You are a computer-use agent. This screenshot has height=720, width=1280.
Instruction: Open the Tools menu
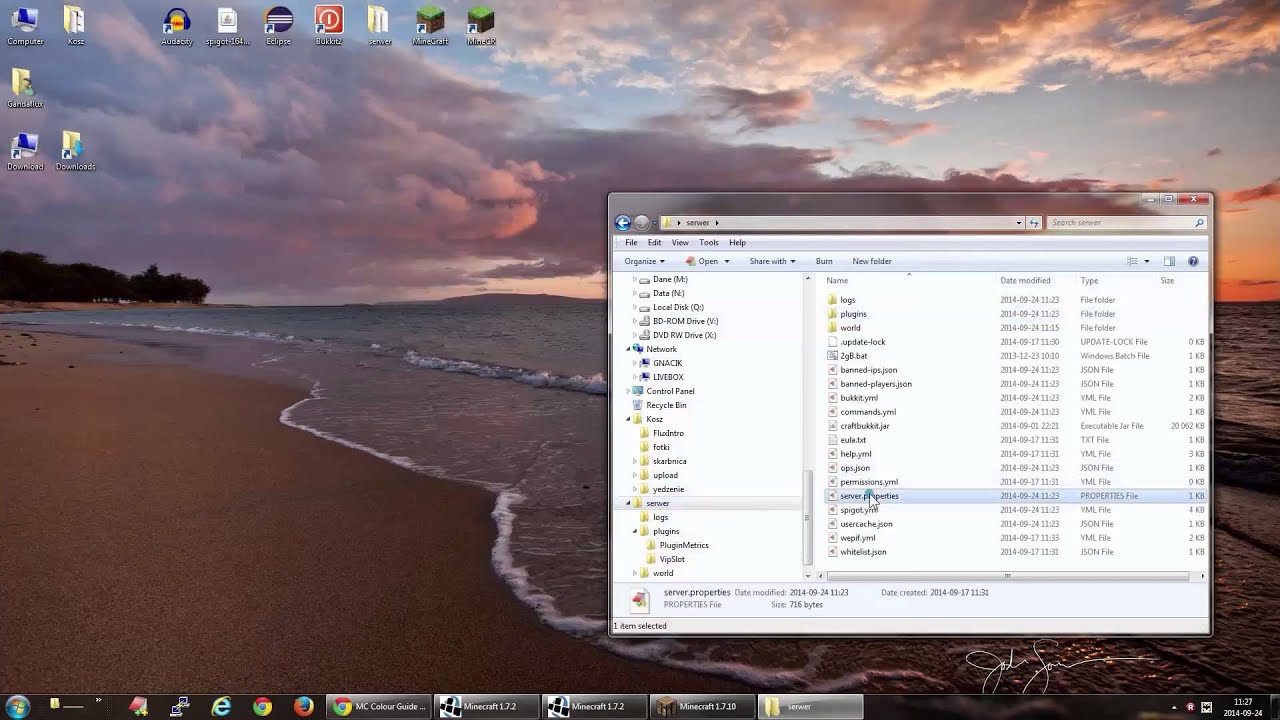point(708,242)
